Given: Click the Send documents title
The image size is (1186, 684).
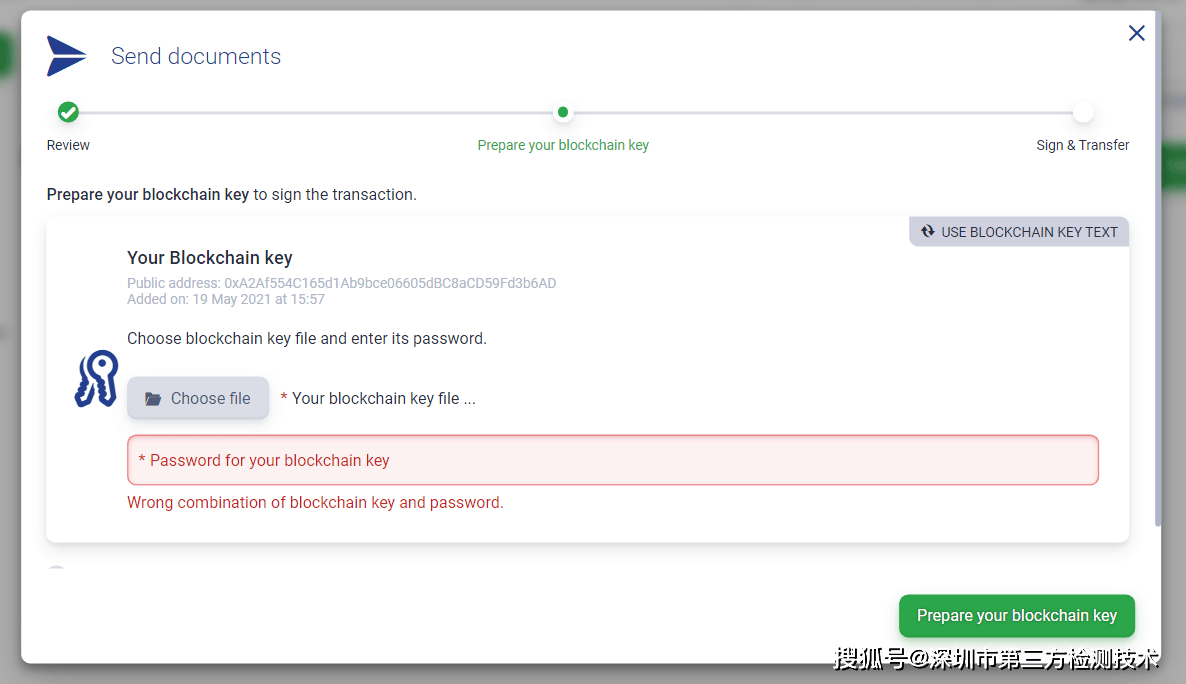Looking at the screenshot, I should [196, 56].
